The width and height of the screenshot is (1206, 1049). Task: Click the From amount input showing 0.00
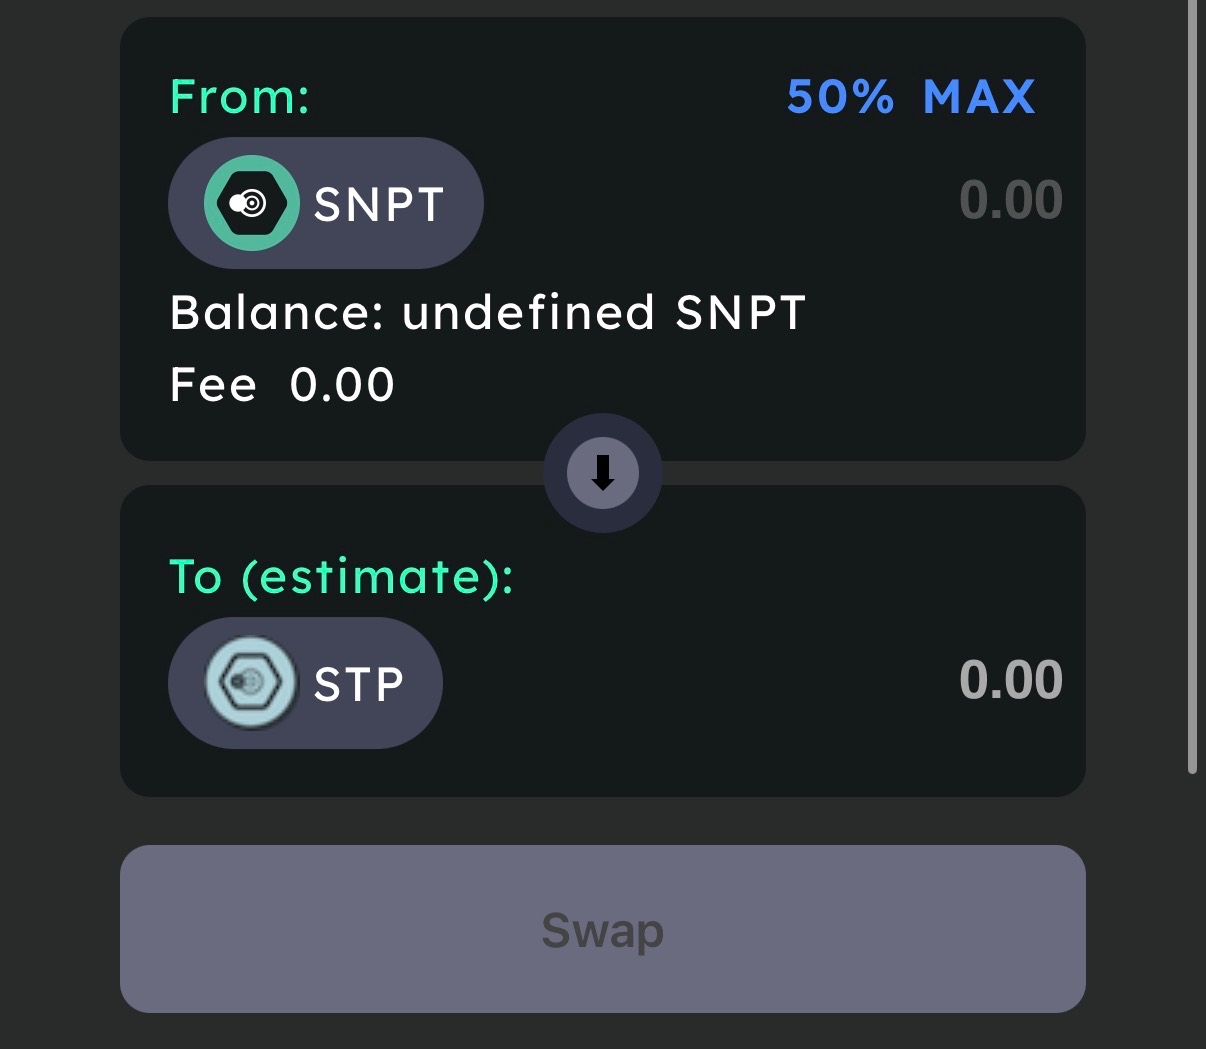click(x=1011, y=199)
